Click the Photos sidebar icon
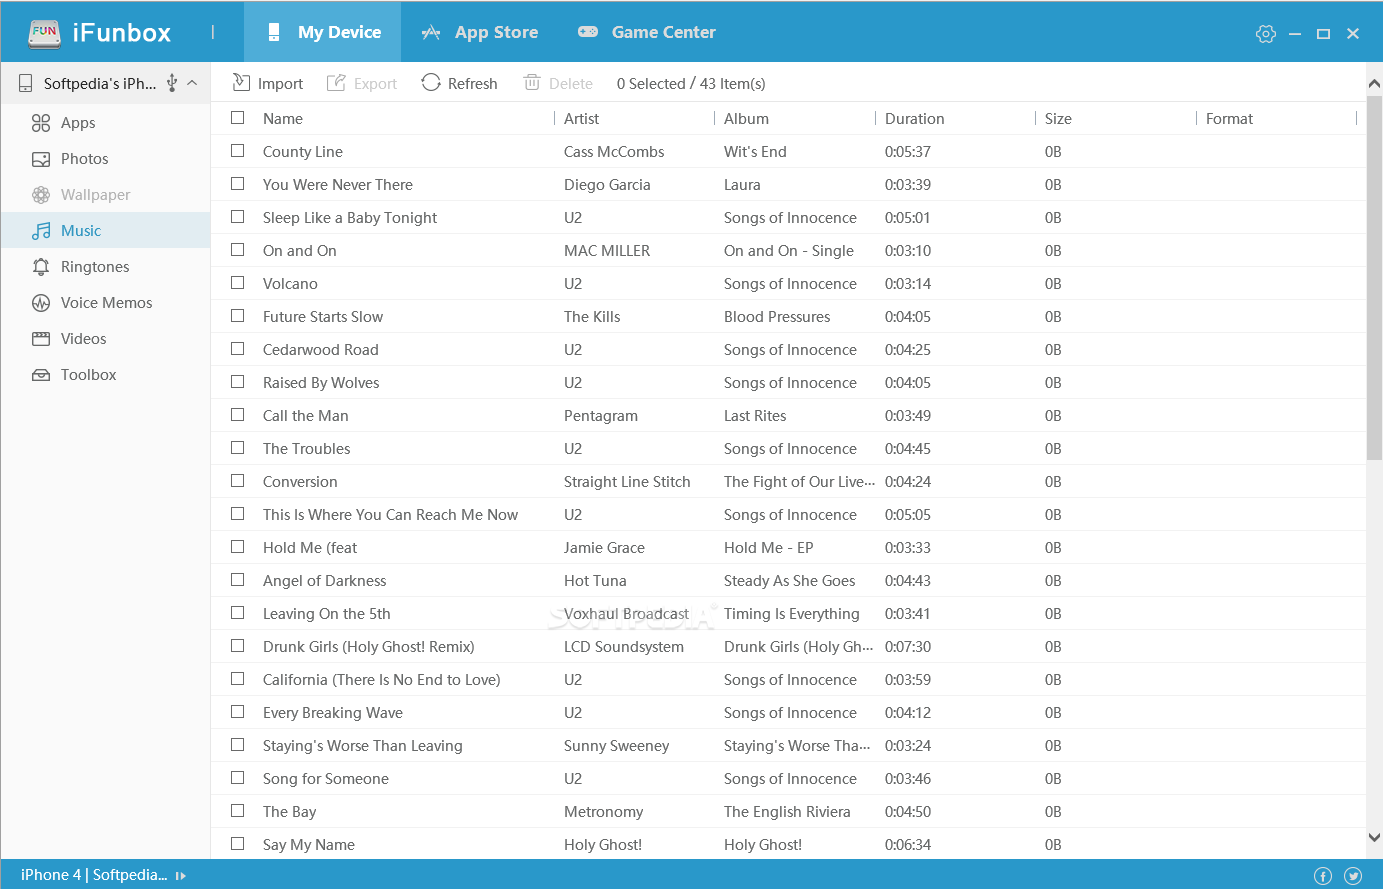1384x890 pixels. tap(41, 159)
